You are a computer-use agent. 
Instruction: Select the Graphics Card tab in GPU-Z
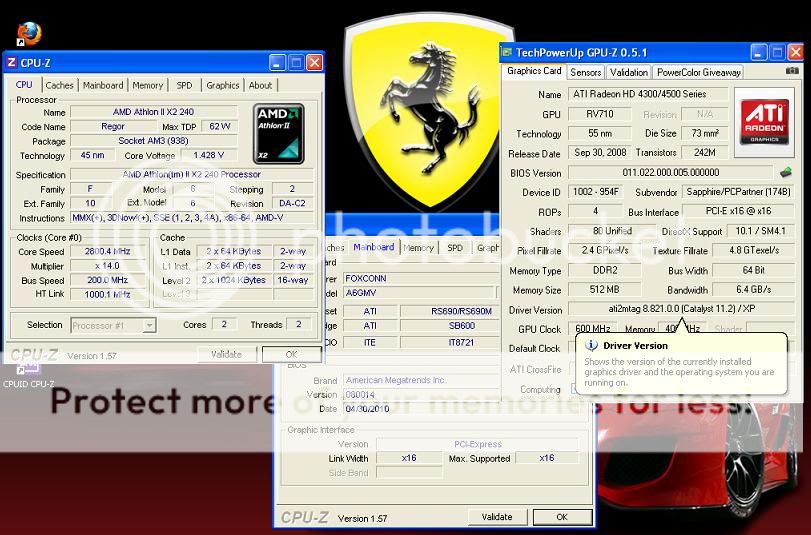tap(534, 71)
